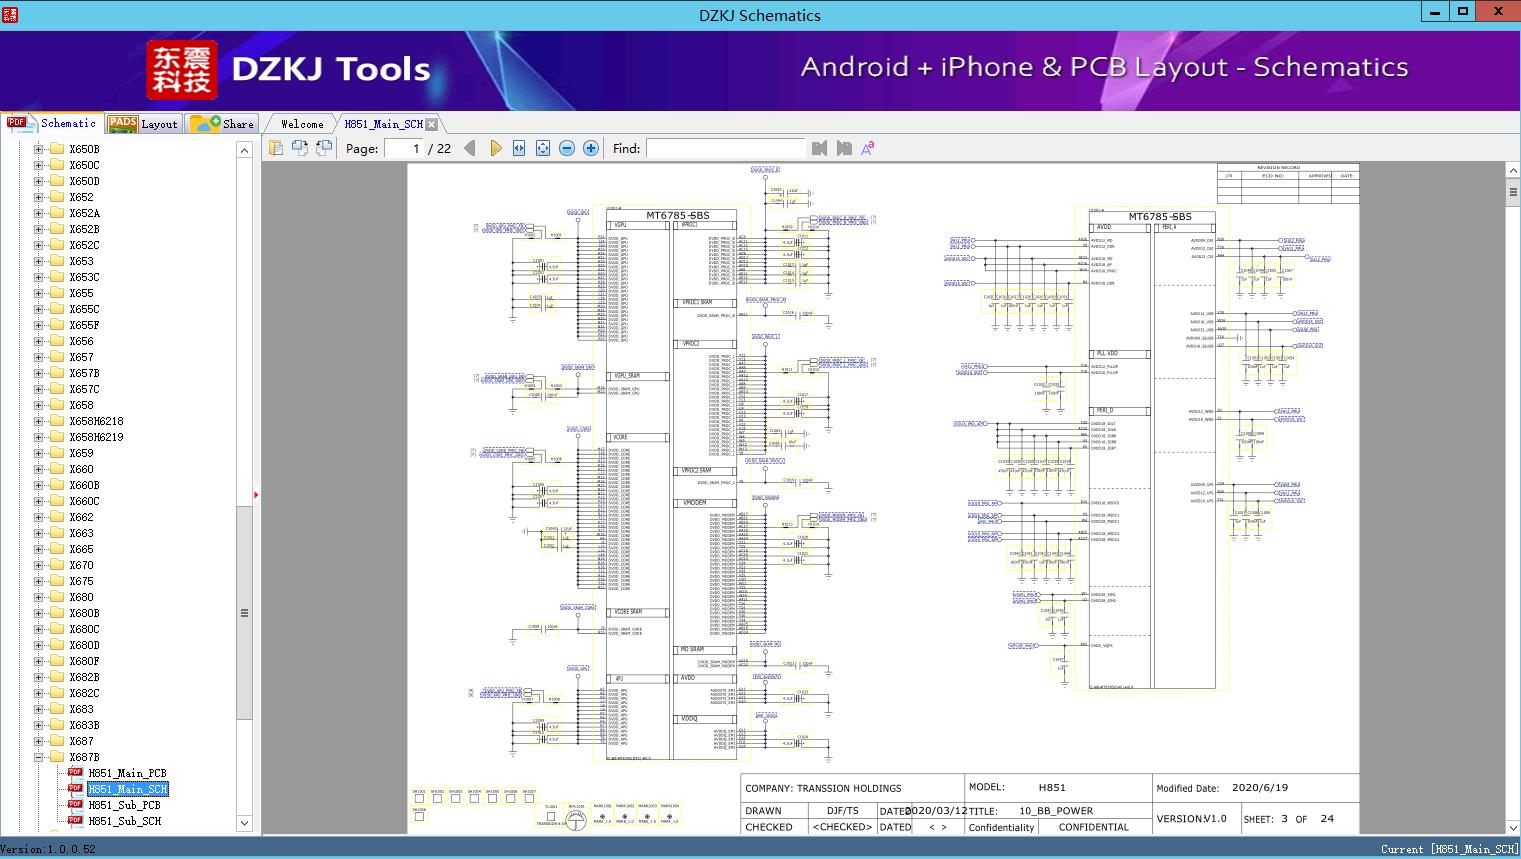Expand the X658H6218 folder
The image size is (1521, 859).
(x=38, y=421)
